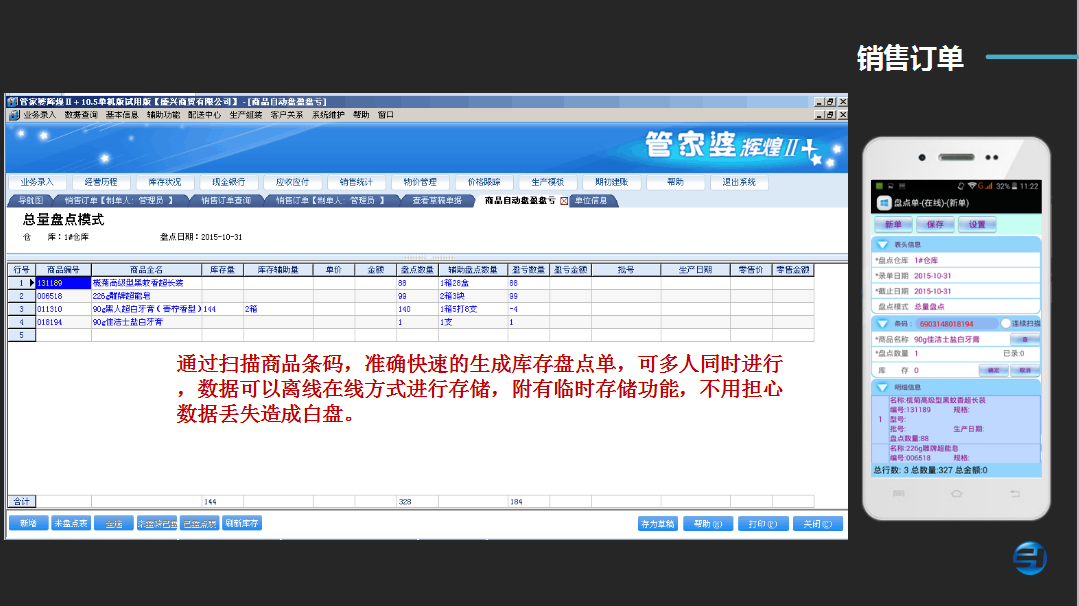Screen dimensions: 1079x606
Task: Tap the 查 lookup button beside 商品名称
Action: tap(1025, 339)
